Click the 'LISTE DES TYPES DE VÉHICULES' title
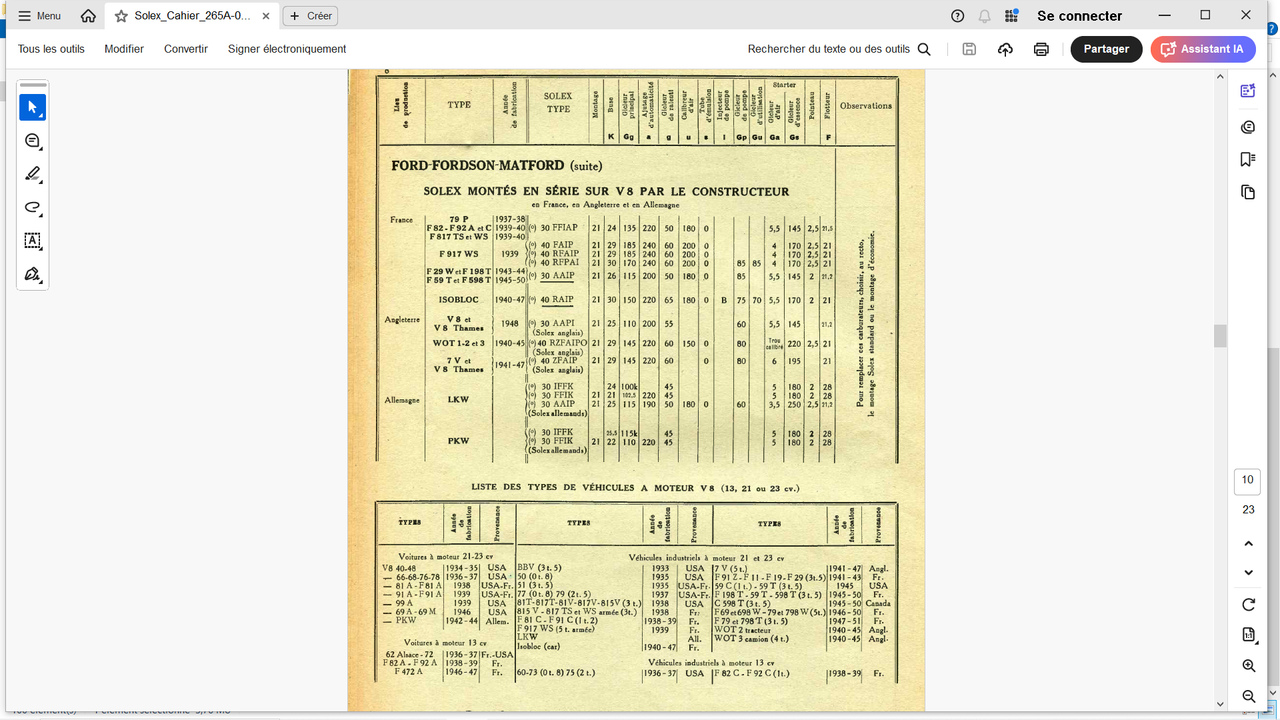 click(635, 488)
